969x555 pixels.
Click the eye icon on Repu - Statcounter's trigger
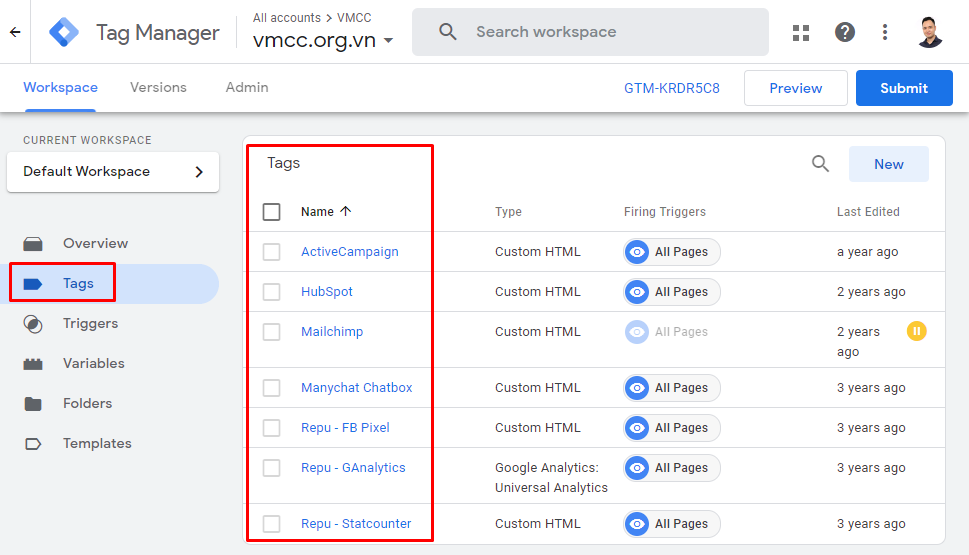point(637,524)
